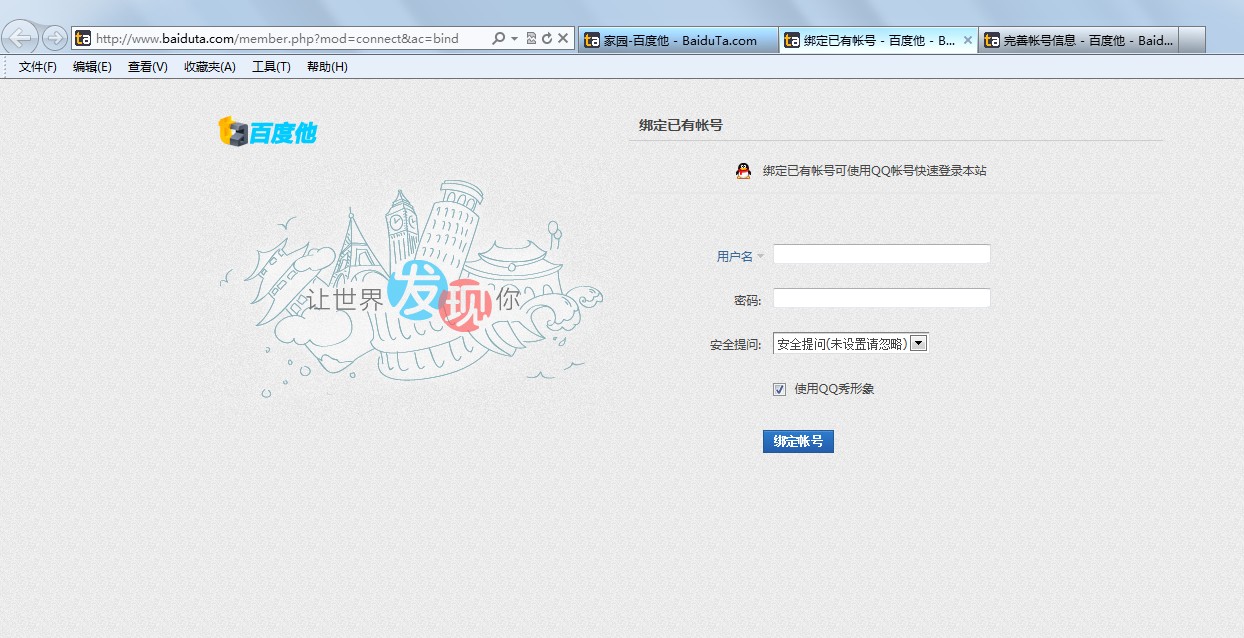This screenshot has width=1244, height=638.
Task: Click the text 绑定已有帐号可使用QQ帐号快速登录本站
Action: (875, 171)
